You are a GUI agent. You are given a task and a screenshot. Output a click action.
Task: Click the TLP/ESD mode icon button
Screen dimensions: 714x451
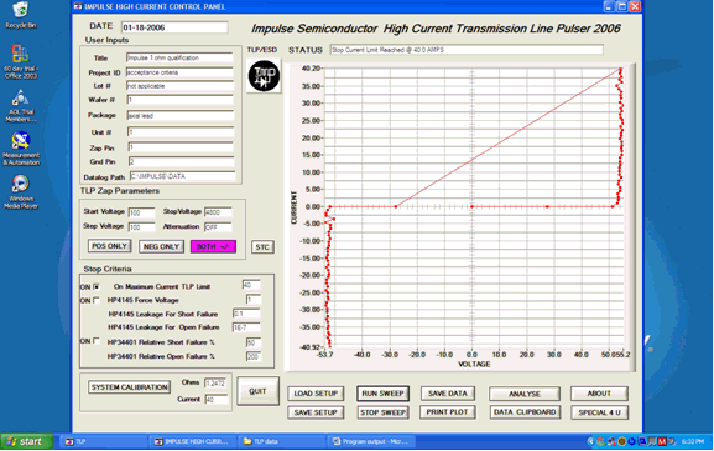click(x=264, y=77)
